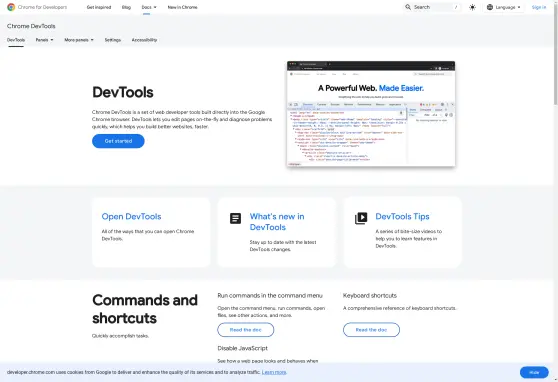Open the Get inspired menu item
The image size is (558, 382).
99,7
